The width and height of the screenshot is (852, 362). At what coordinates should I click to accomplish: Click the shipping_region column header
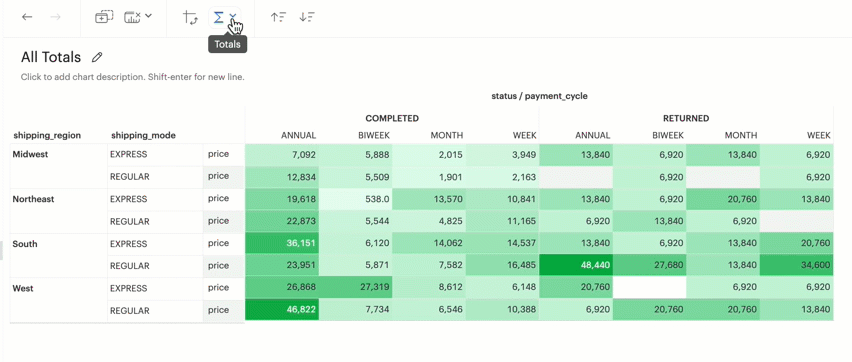(47, 135)
